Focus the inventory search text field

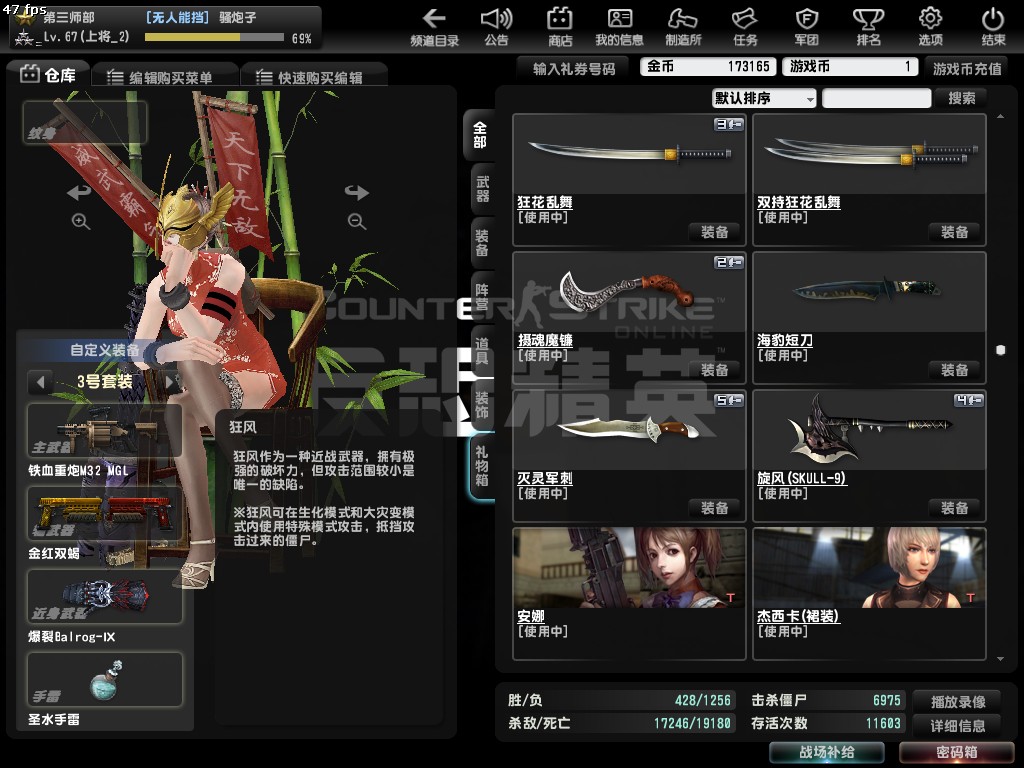876,98
